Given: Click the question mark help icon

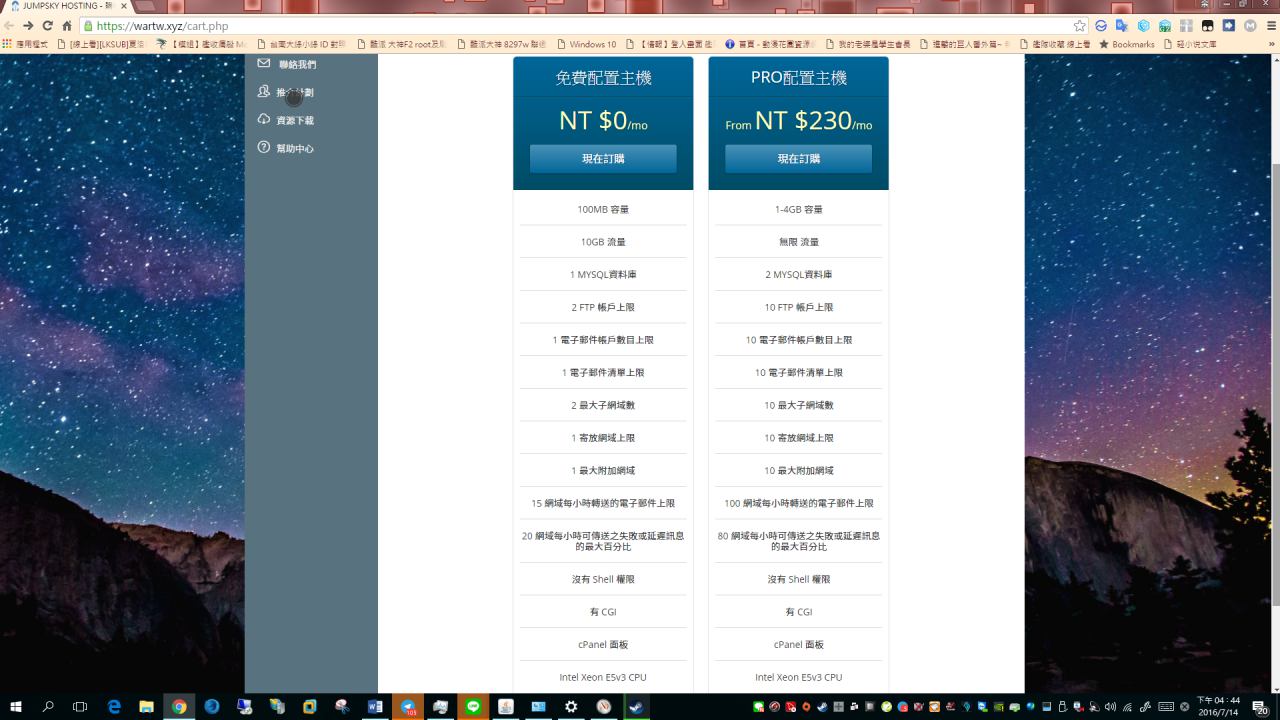Looking at the screenshot, I should coord(264,148).
